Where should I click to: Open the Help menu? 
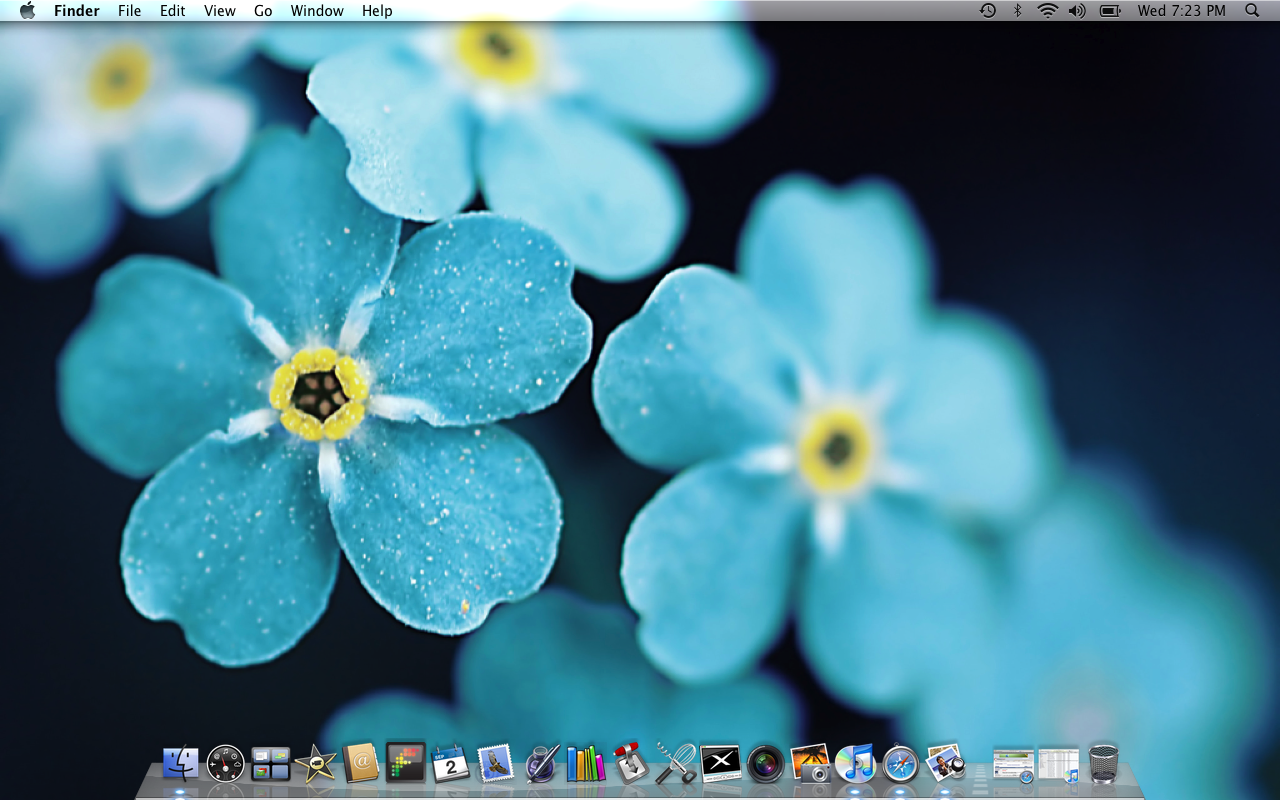click(377, 11)
